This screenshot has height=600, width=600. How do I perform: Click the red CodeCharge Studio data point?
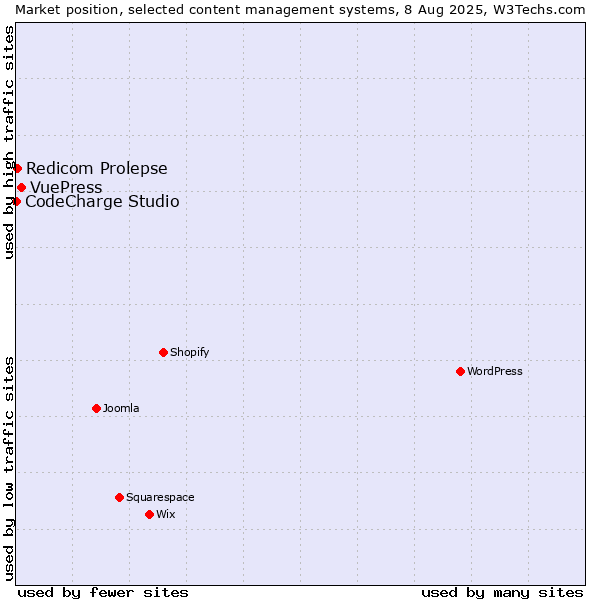(x=16, y=201)
